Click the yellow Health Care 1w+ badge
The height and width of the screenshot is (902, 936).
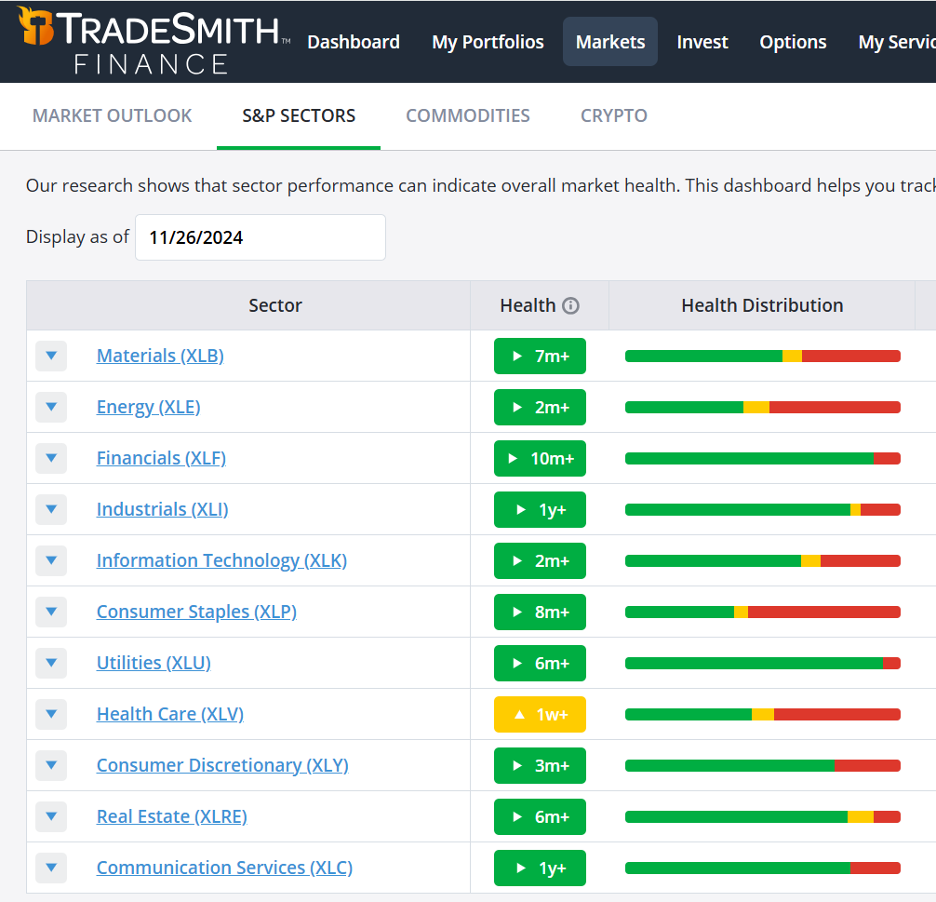(x=540, y=715)
